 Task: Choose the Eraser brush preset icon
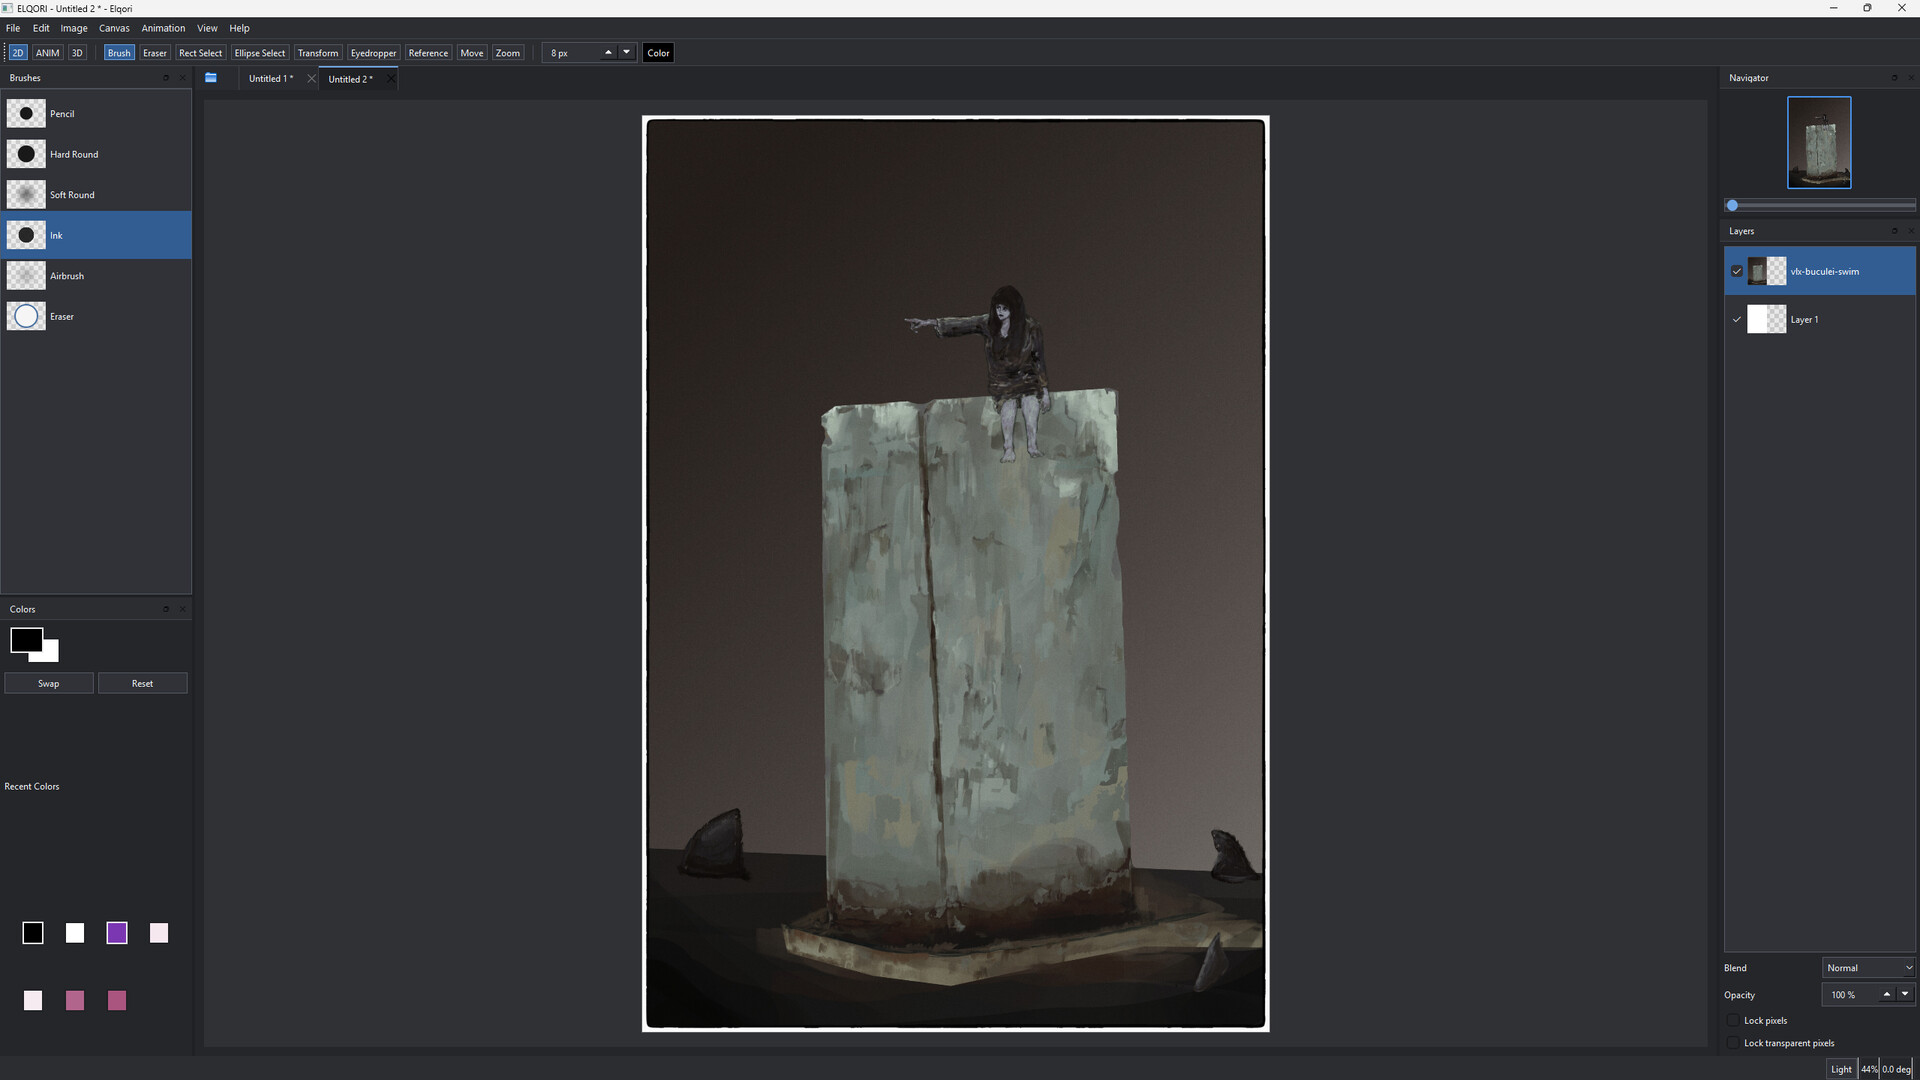26,316
